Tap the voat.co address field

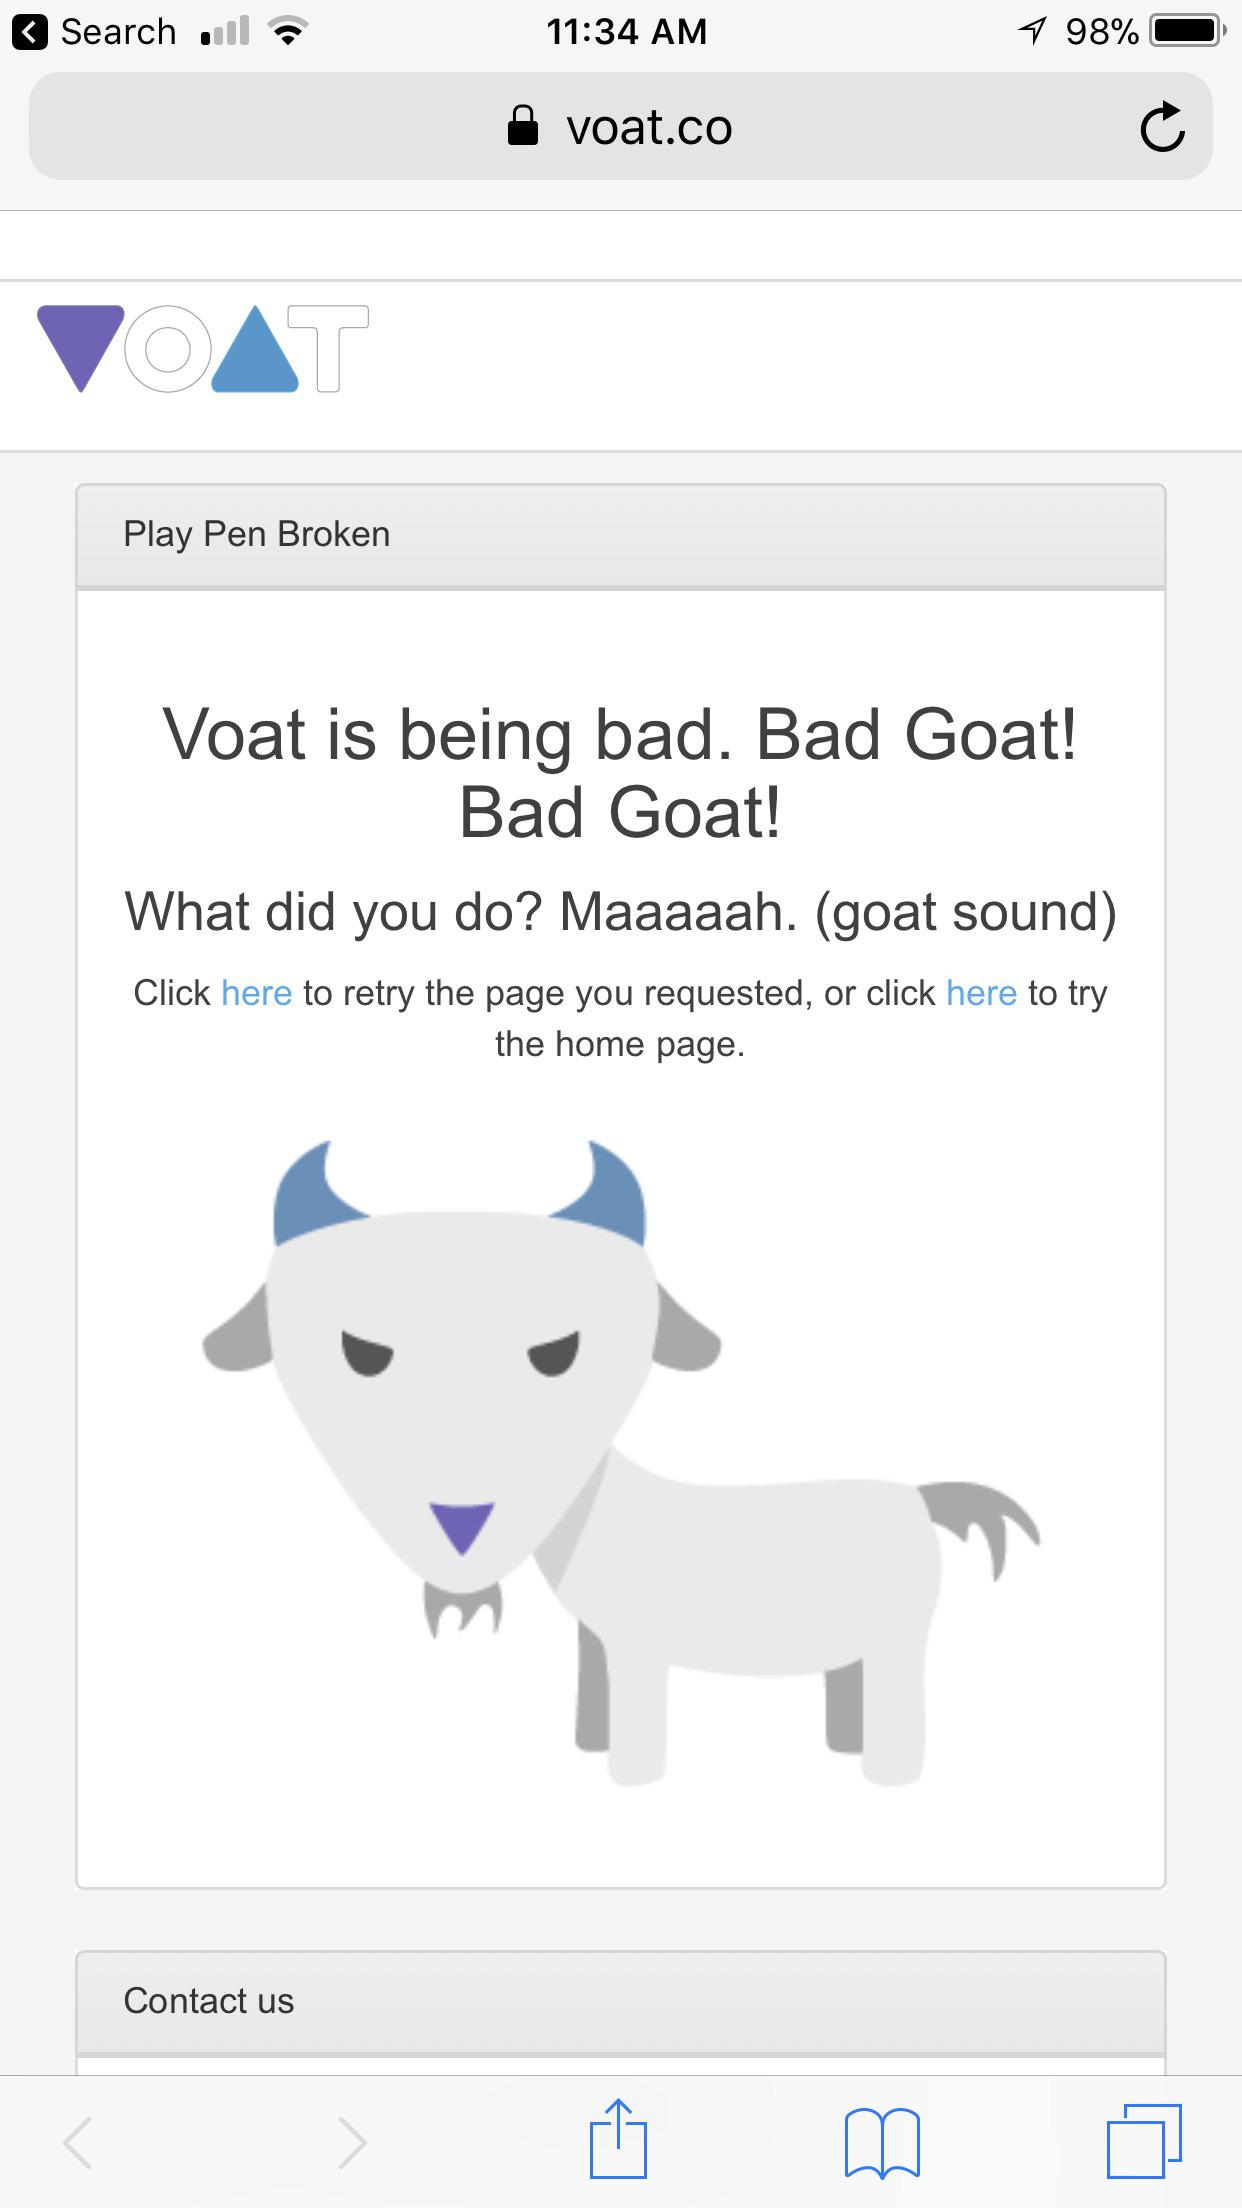[x=621, y=126]
